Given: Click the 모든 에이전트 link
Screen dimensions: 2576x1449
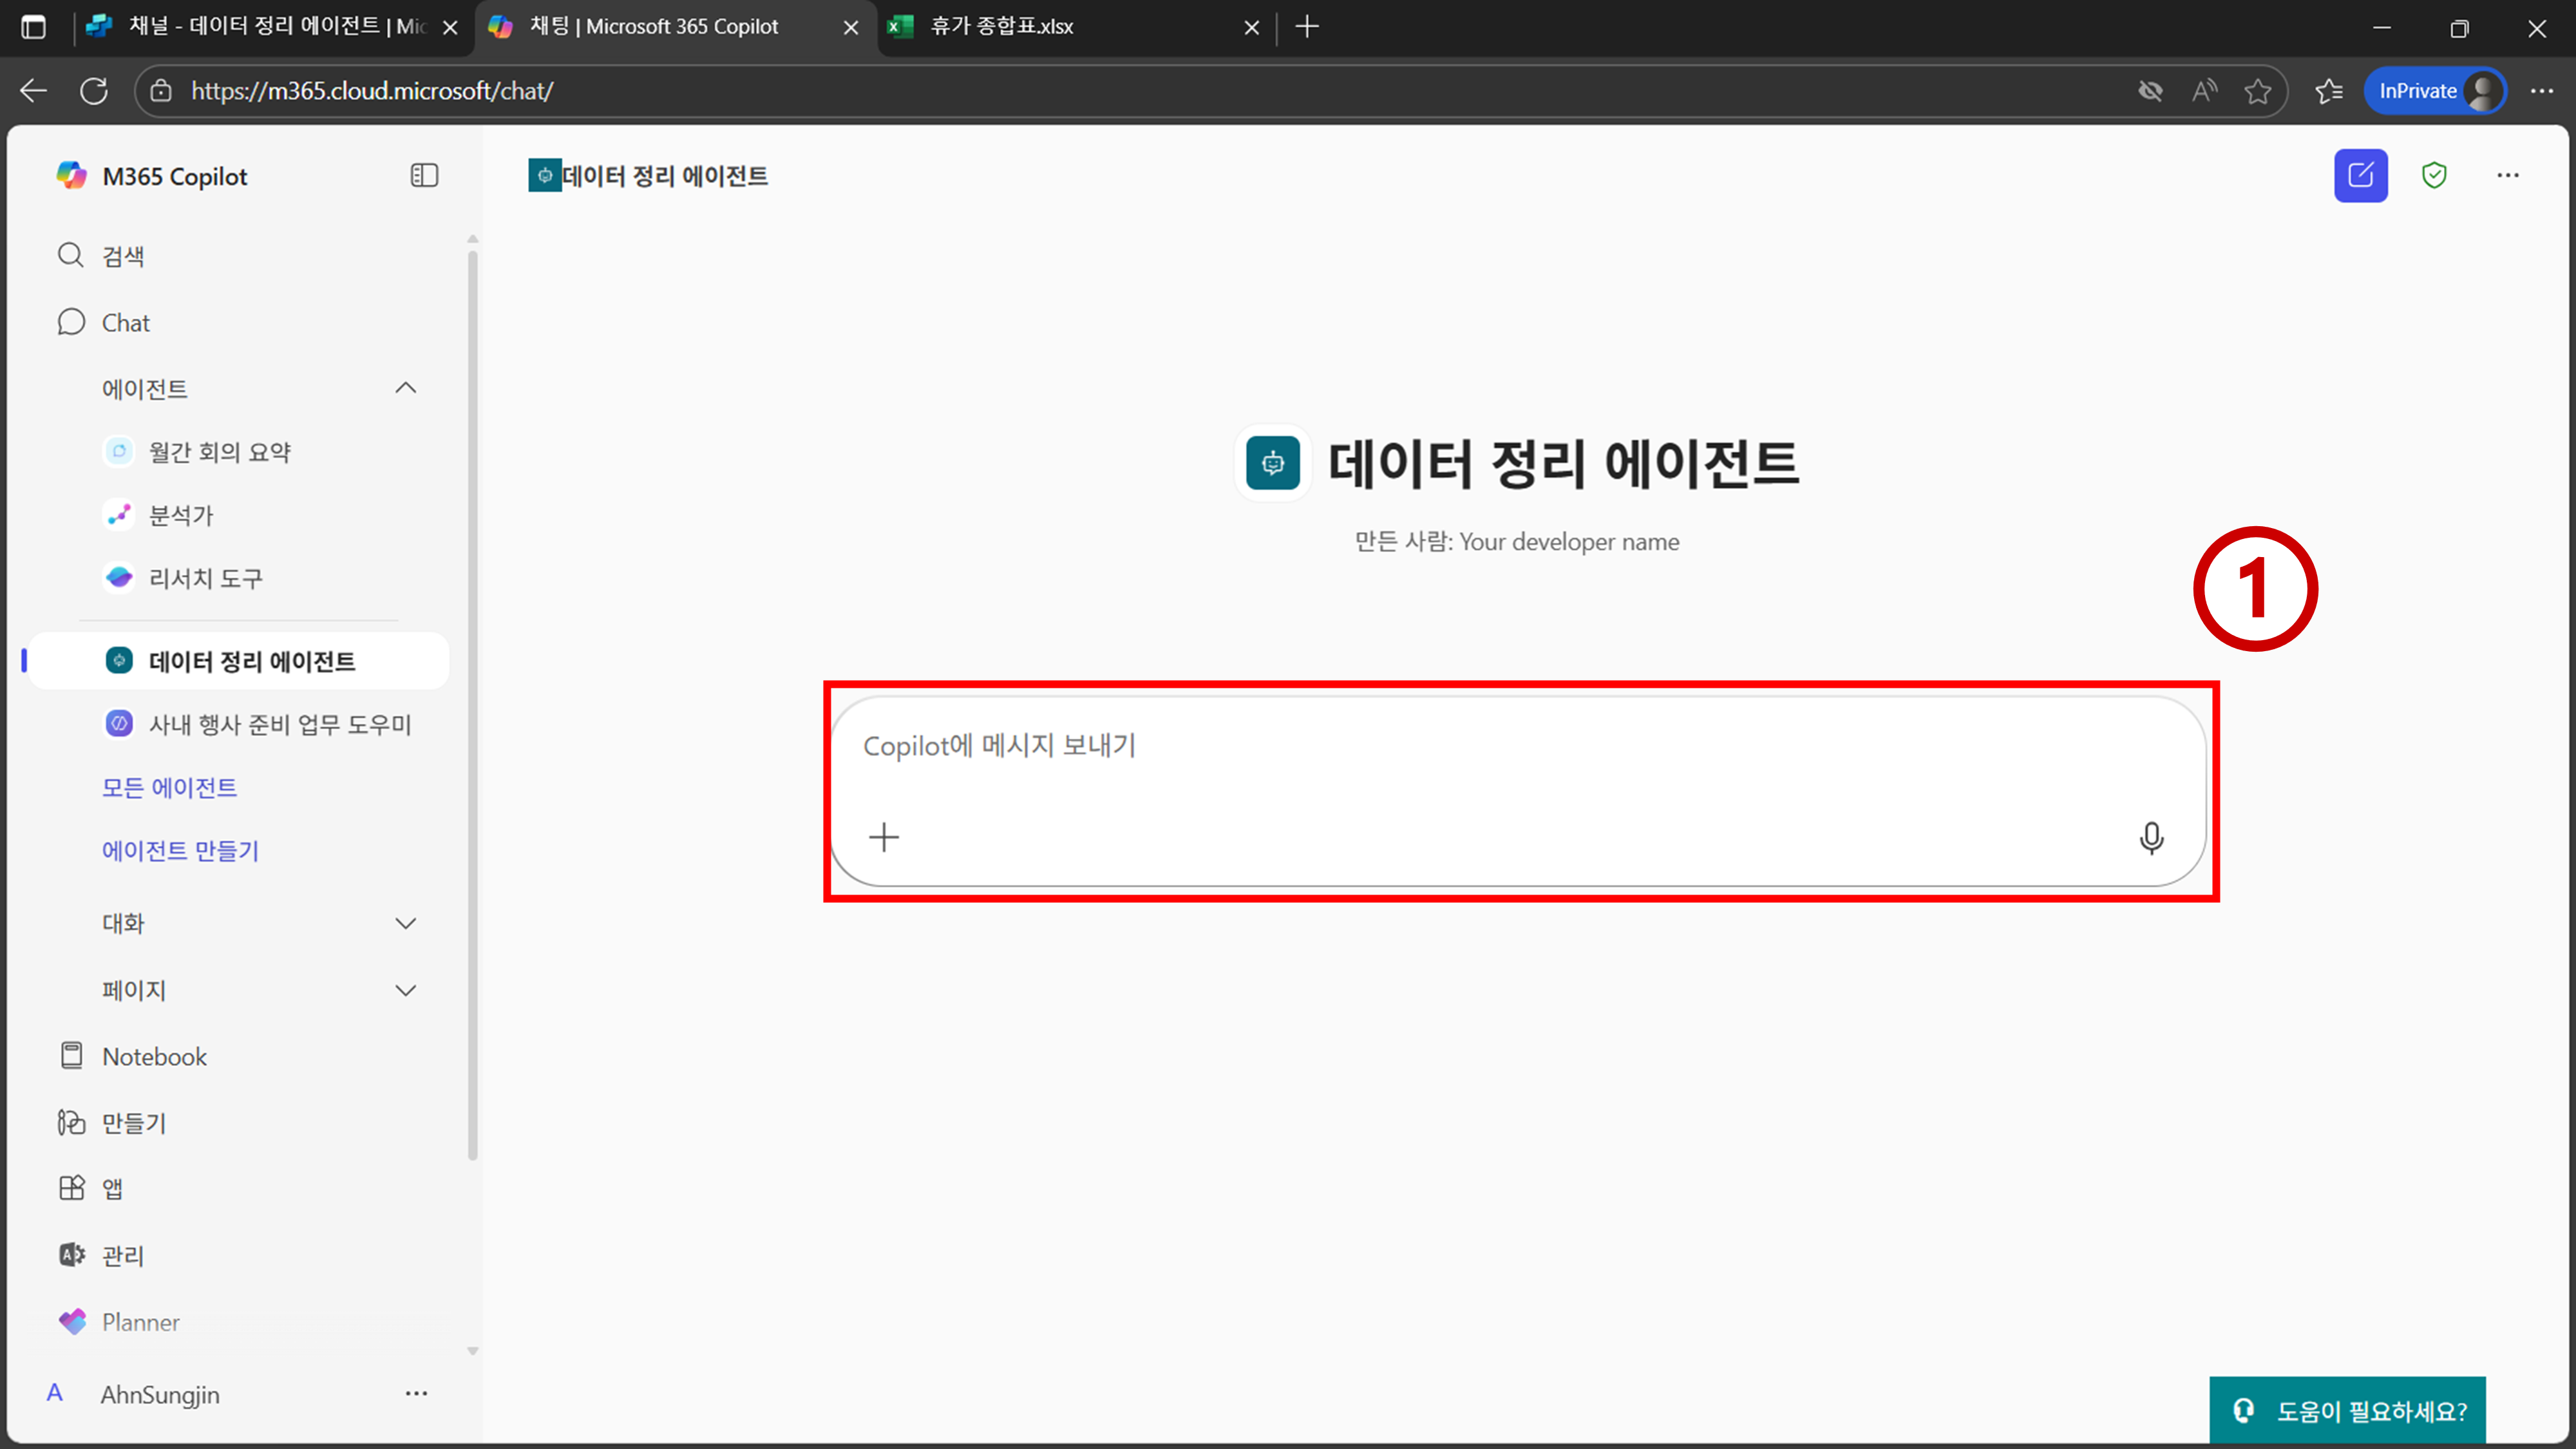Looking at the screenshot, I should (x=169, y=787).
